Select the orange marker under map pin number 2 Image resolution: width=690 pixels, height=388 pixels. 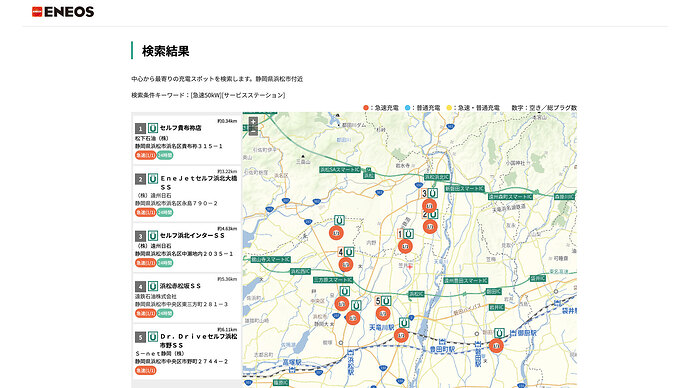click(x=430, y=226)
